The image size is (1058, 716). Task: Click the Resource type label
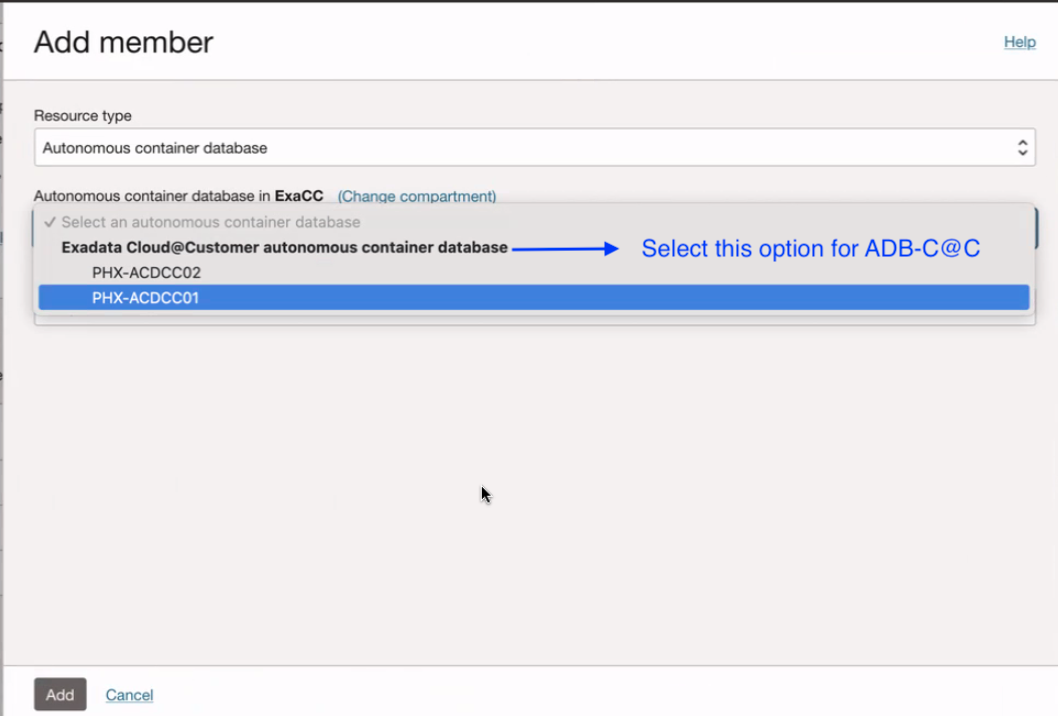83,115
